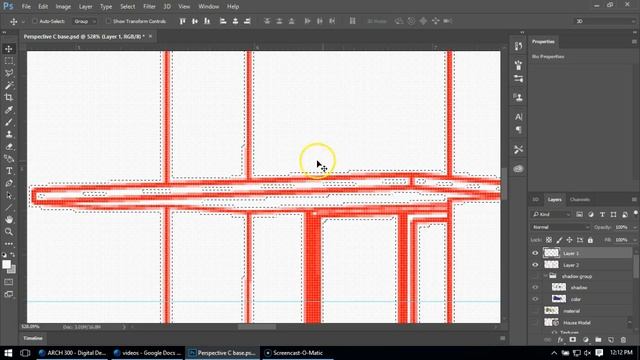Switch to the 3D panel tab
Viewport: 640px width, 360px height.
536,200
